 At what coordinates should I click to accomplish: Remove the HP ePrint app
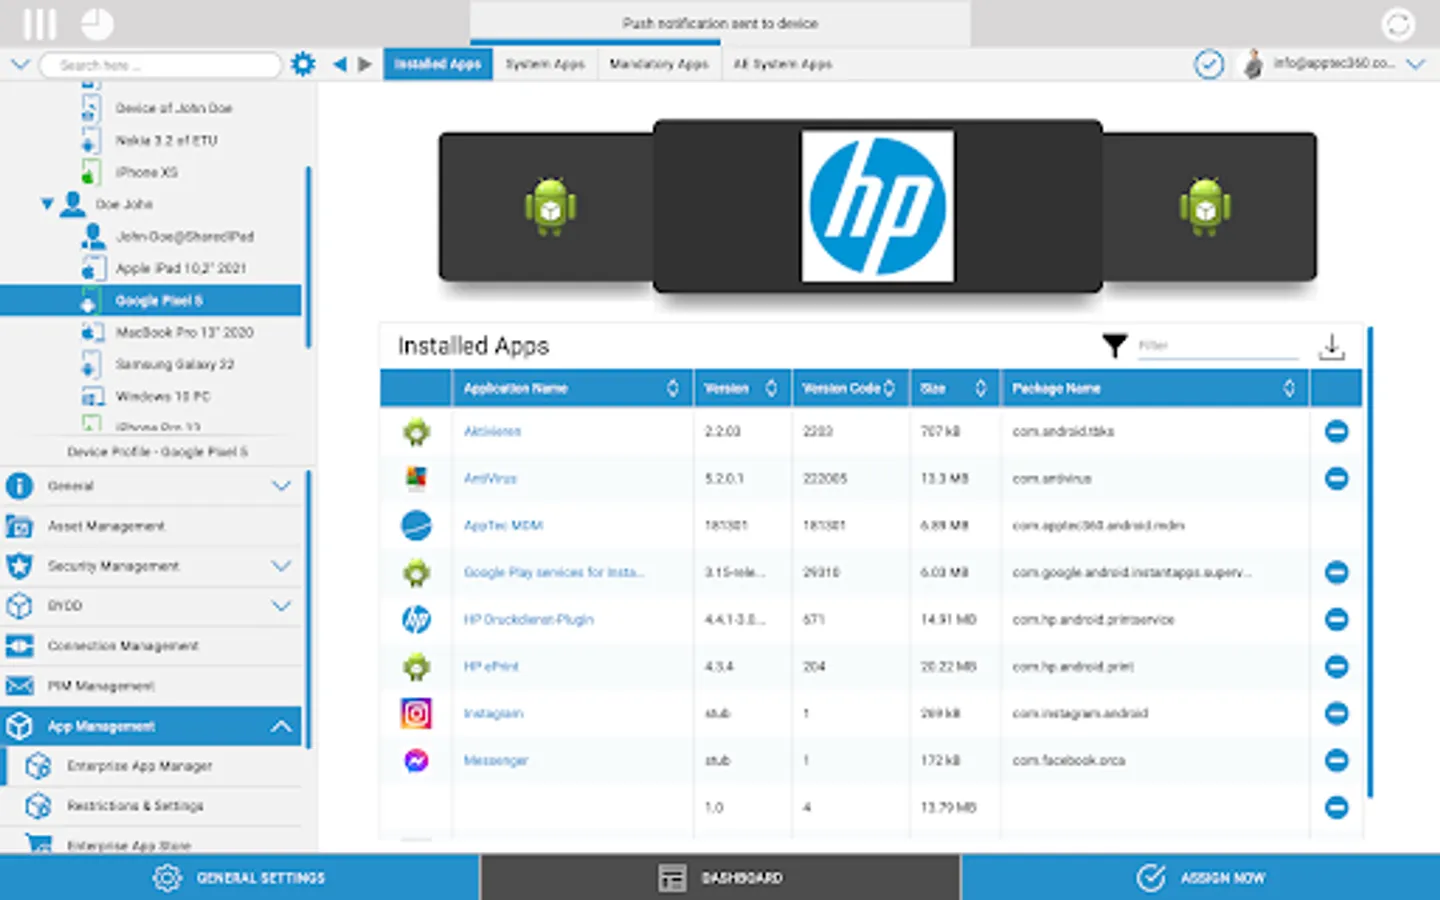(1336, 666)
